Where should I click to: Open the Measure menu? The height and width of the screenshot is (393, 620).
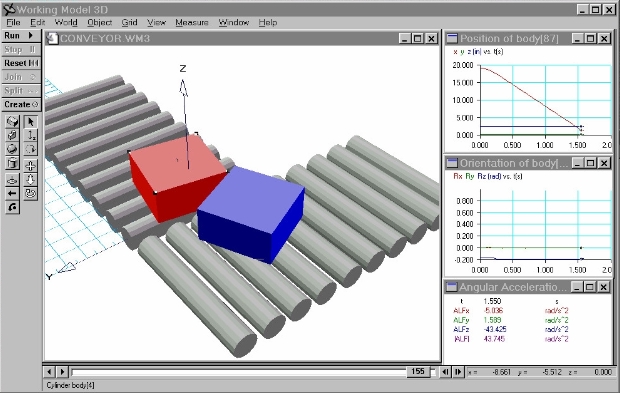192,23
